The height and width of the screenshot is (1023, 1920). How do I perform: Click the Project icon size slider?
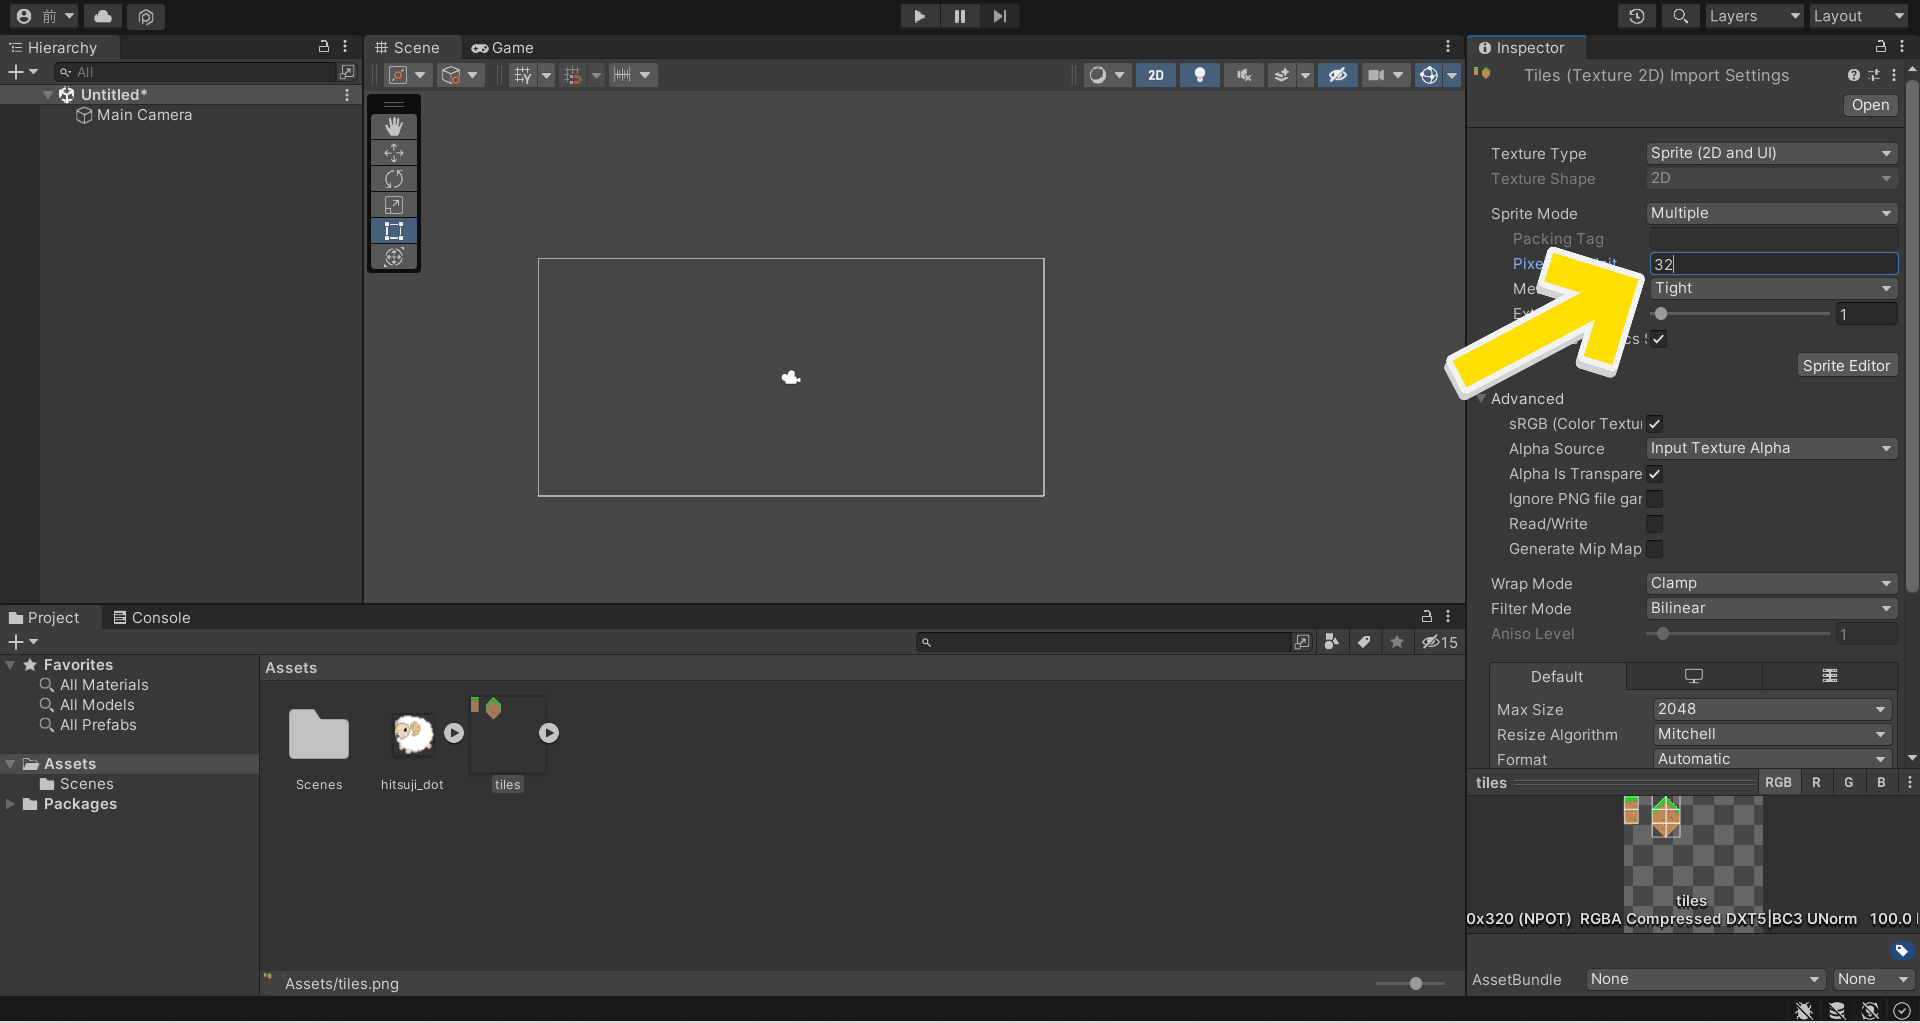pyautogui.click(x=1415, y=984)
